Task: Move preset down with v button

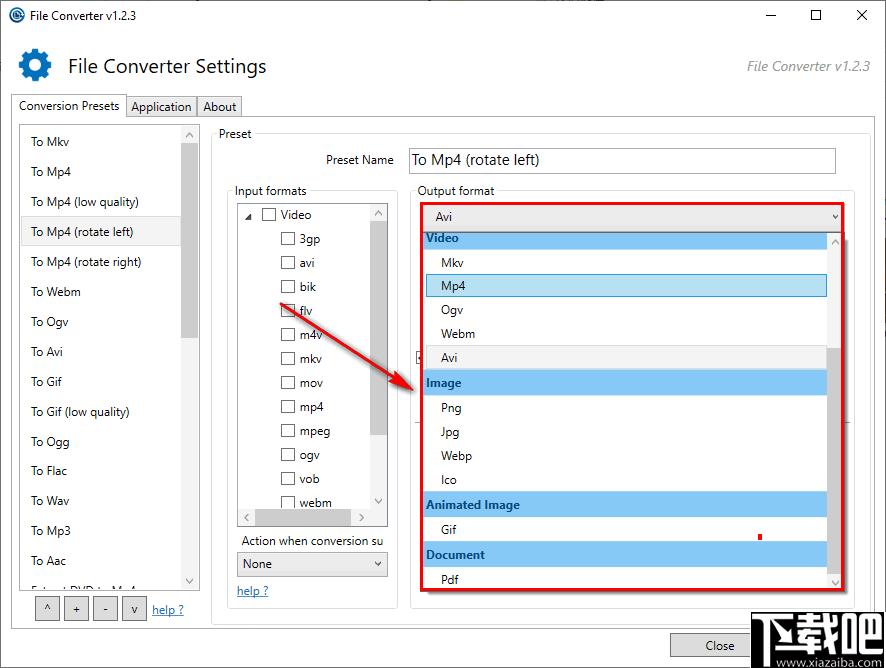Action: coord(134,609)
